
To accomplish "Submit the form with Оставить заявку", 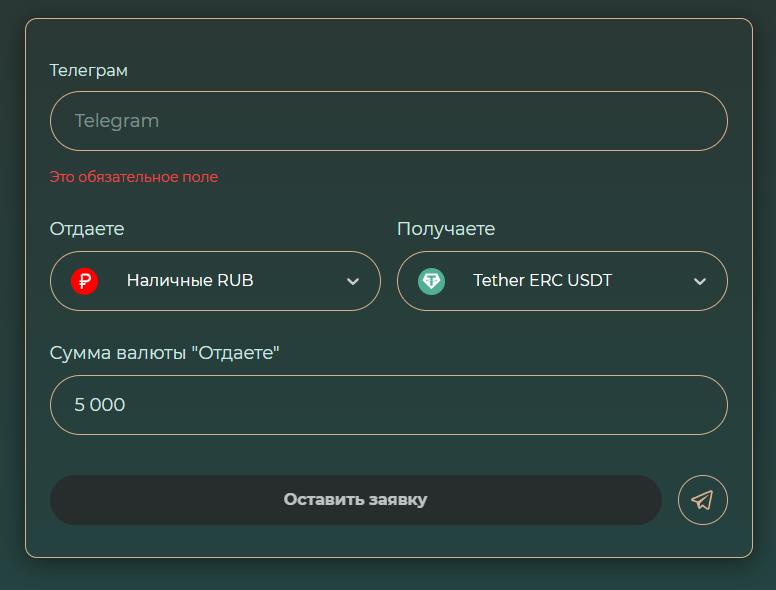I will 355,500.
